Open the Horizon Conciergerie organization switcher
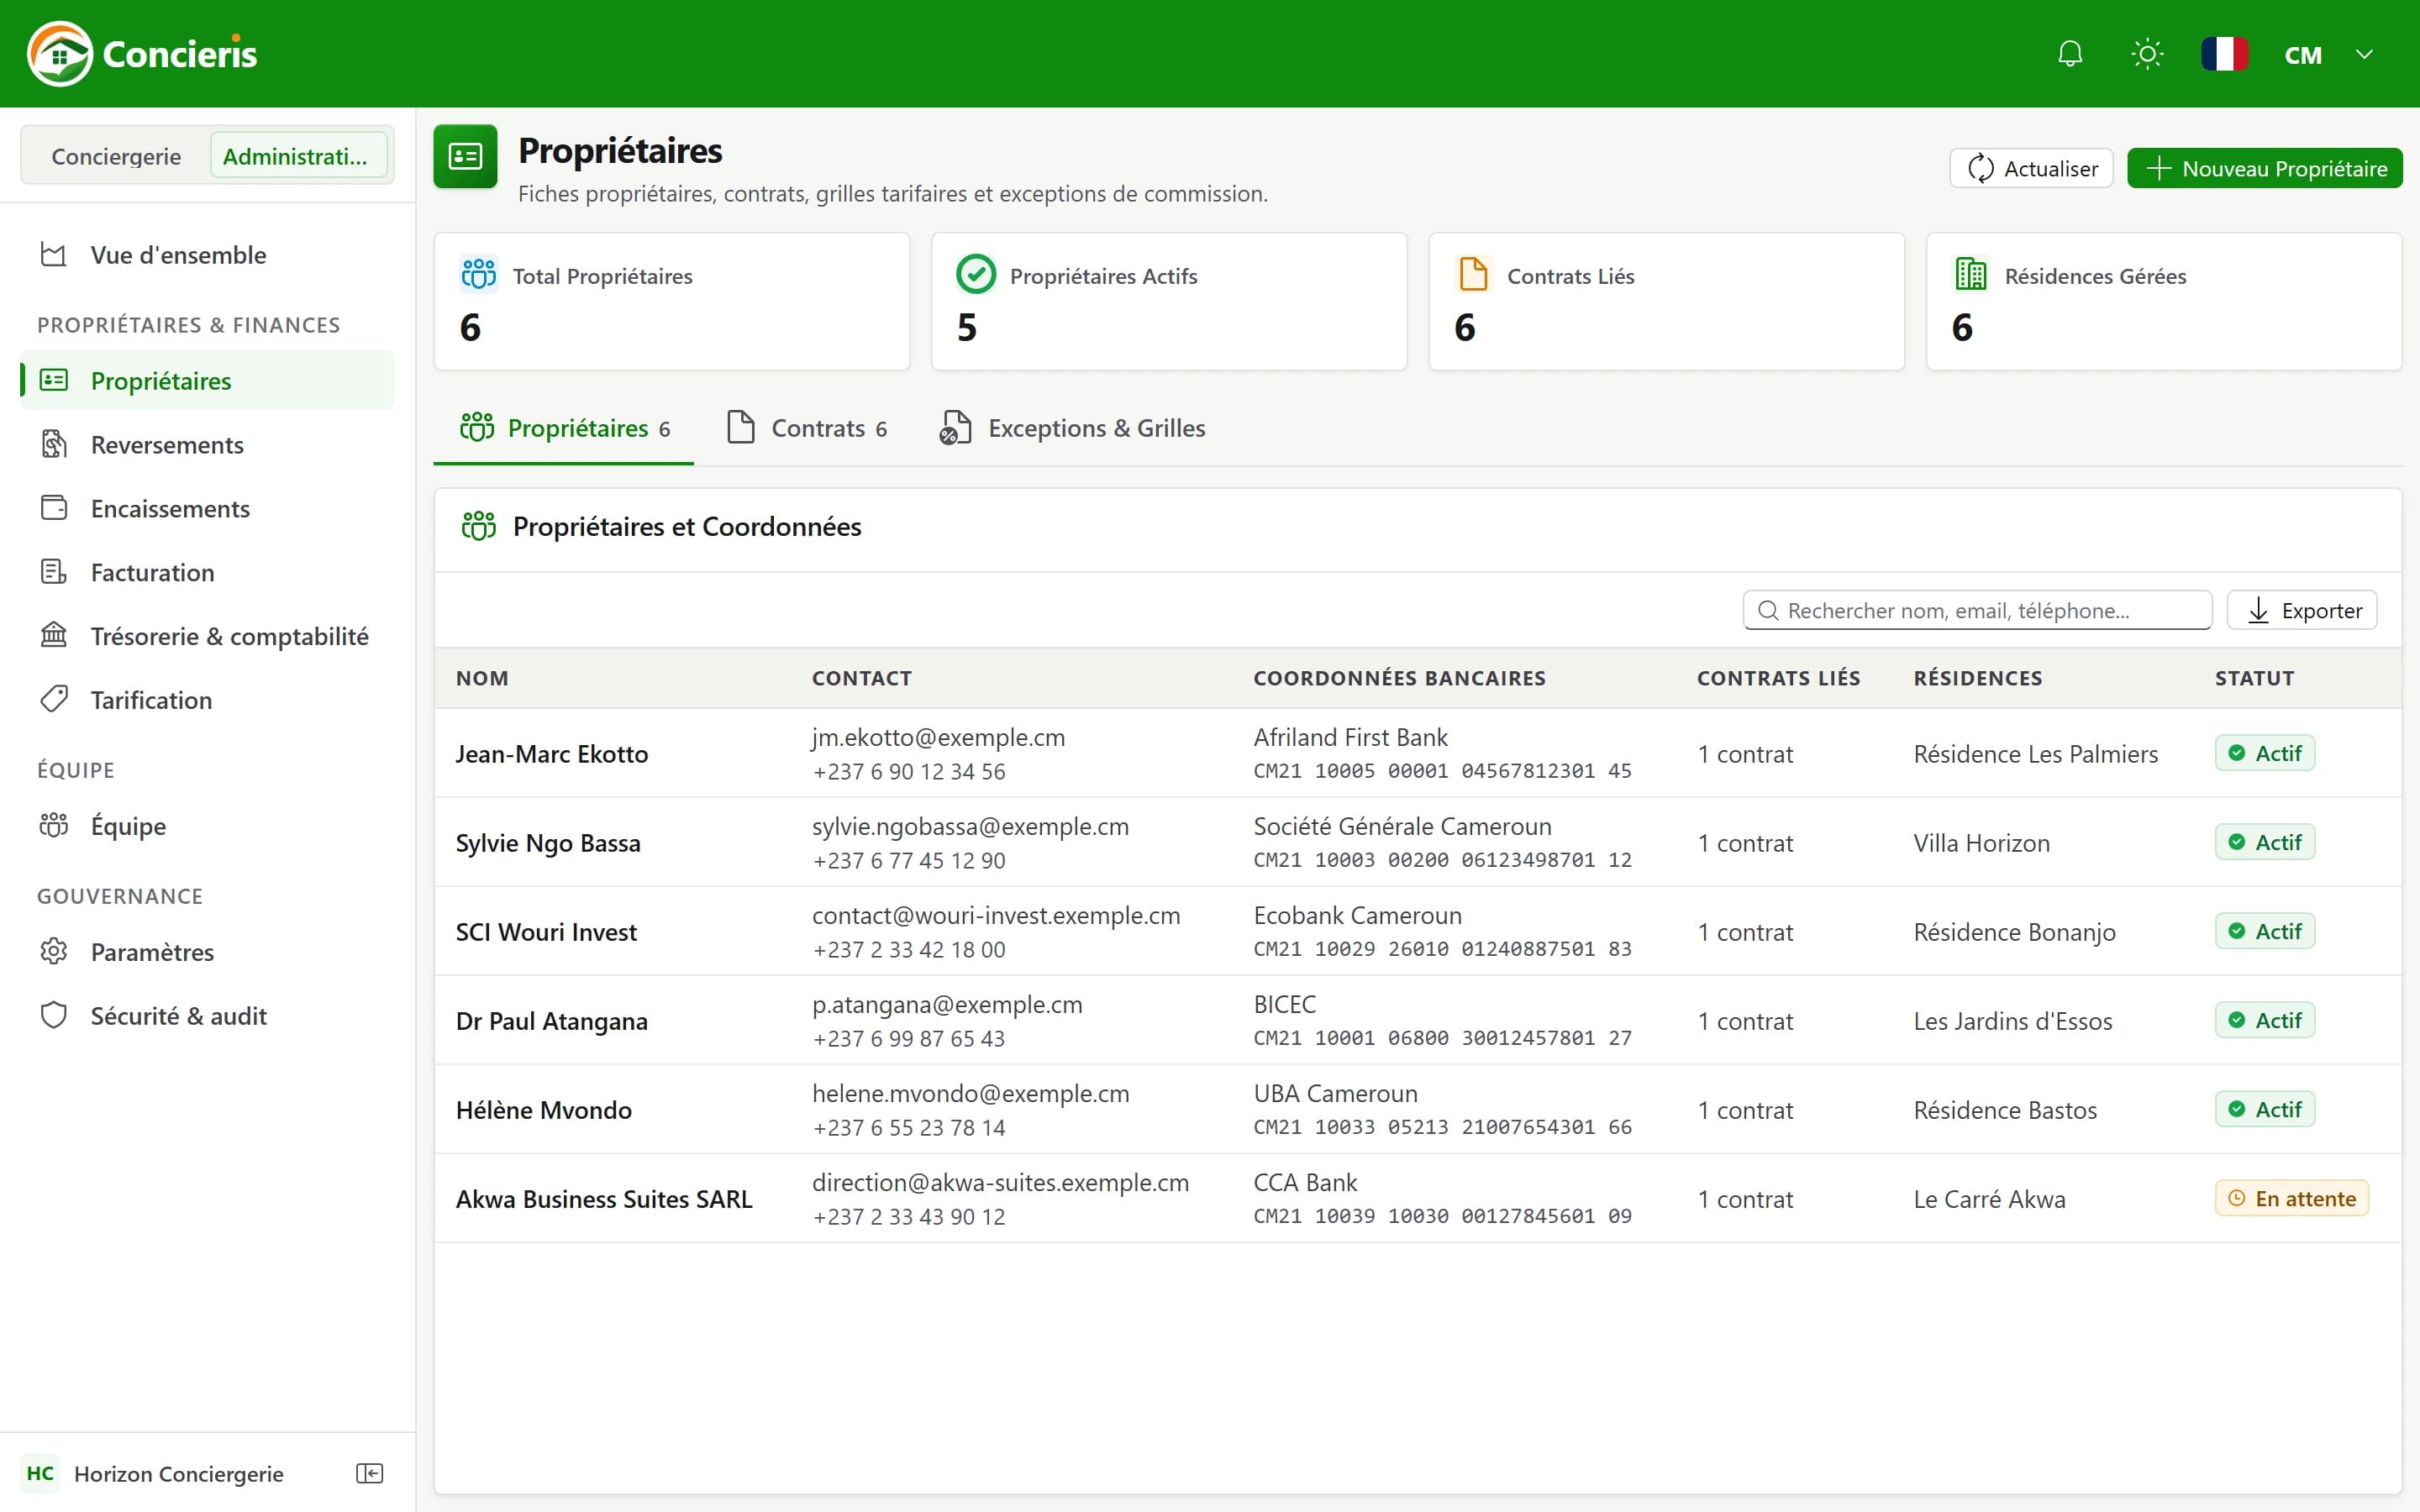Viewport: 2420px width, 1512px height. click(155, 1473)
